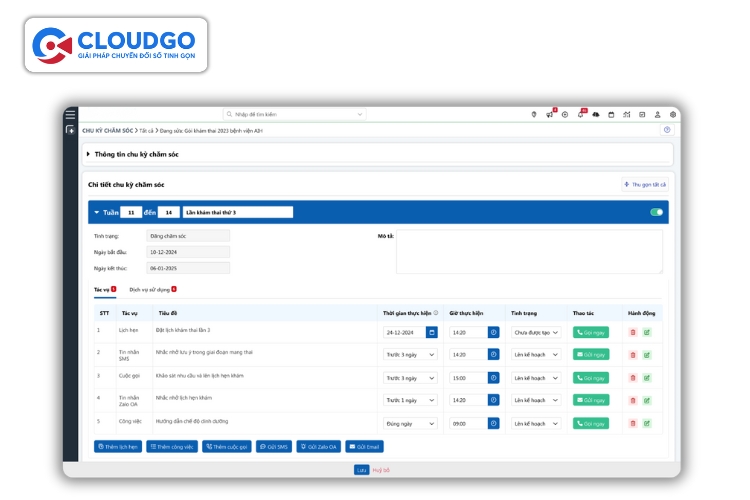
Task: Toggle the week 11–14 stage switch
Action: tap(656, 212)
